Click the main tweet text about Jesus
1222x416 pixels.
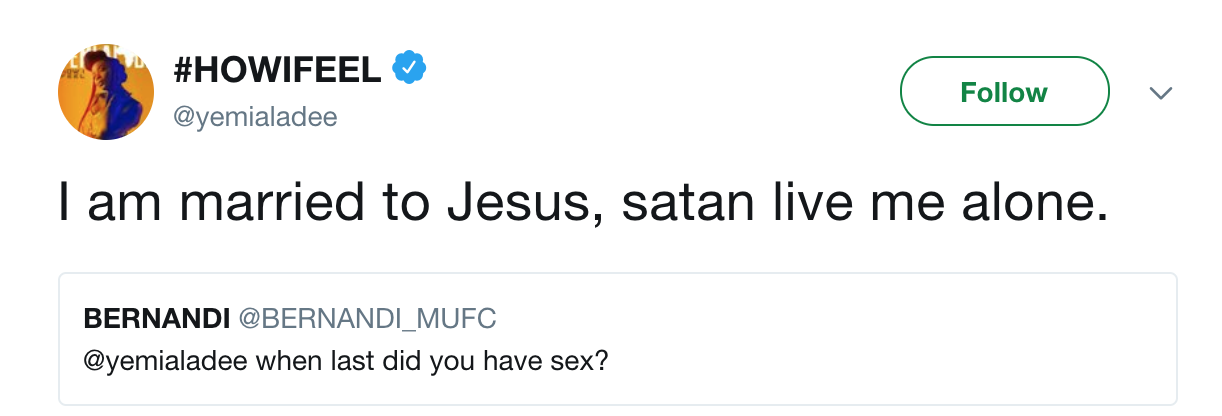tap(582, 203)
